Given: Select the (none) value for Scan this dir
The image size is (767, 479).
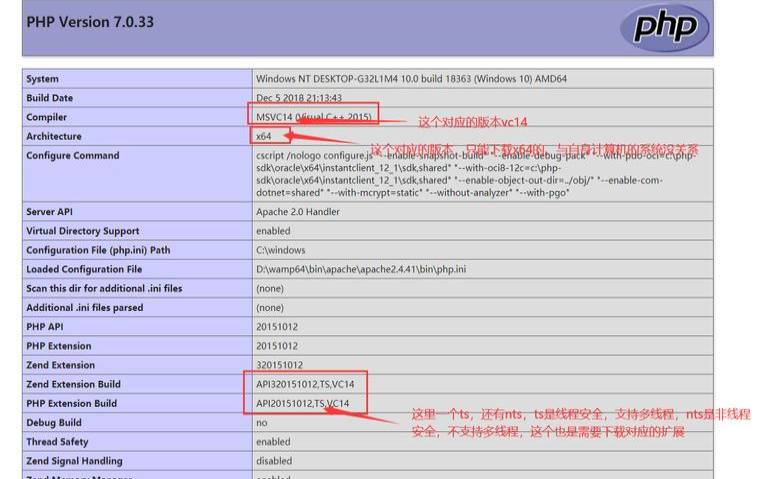Looking at the screenshot, I should [x=270, y=288].
